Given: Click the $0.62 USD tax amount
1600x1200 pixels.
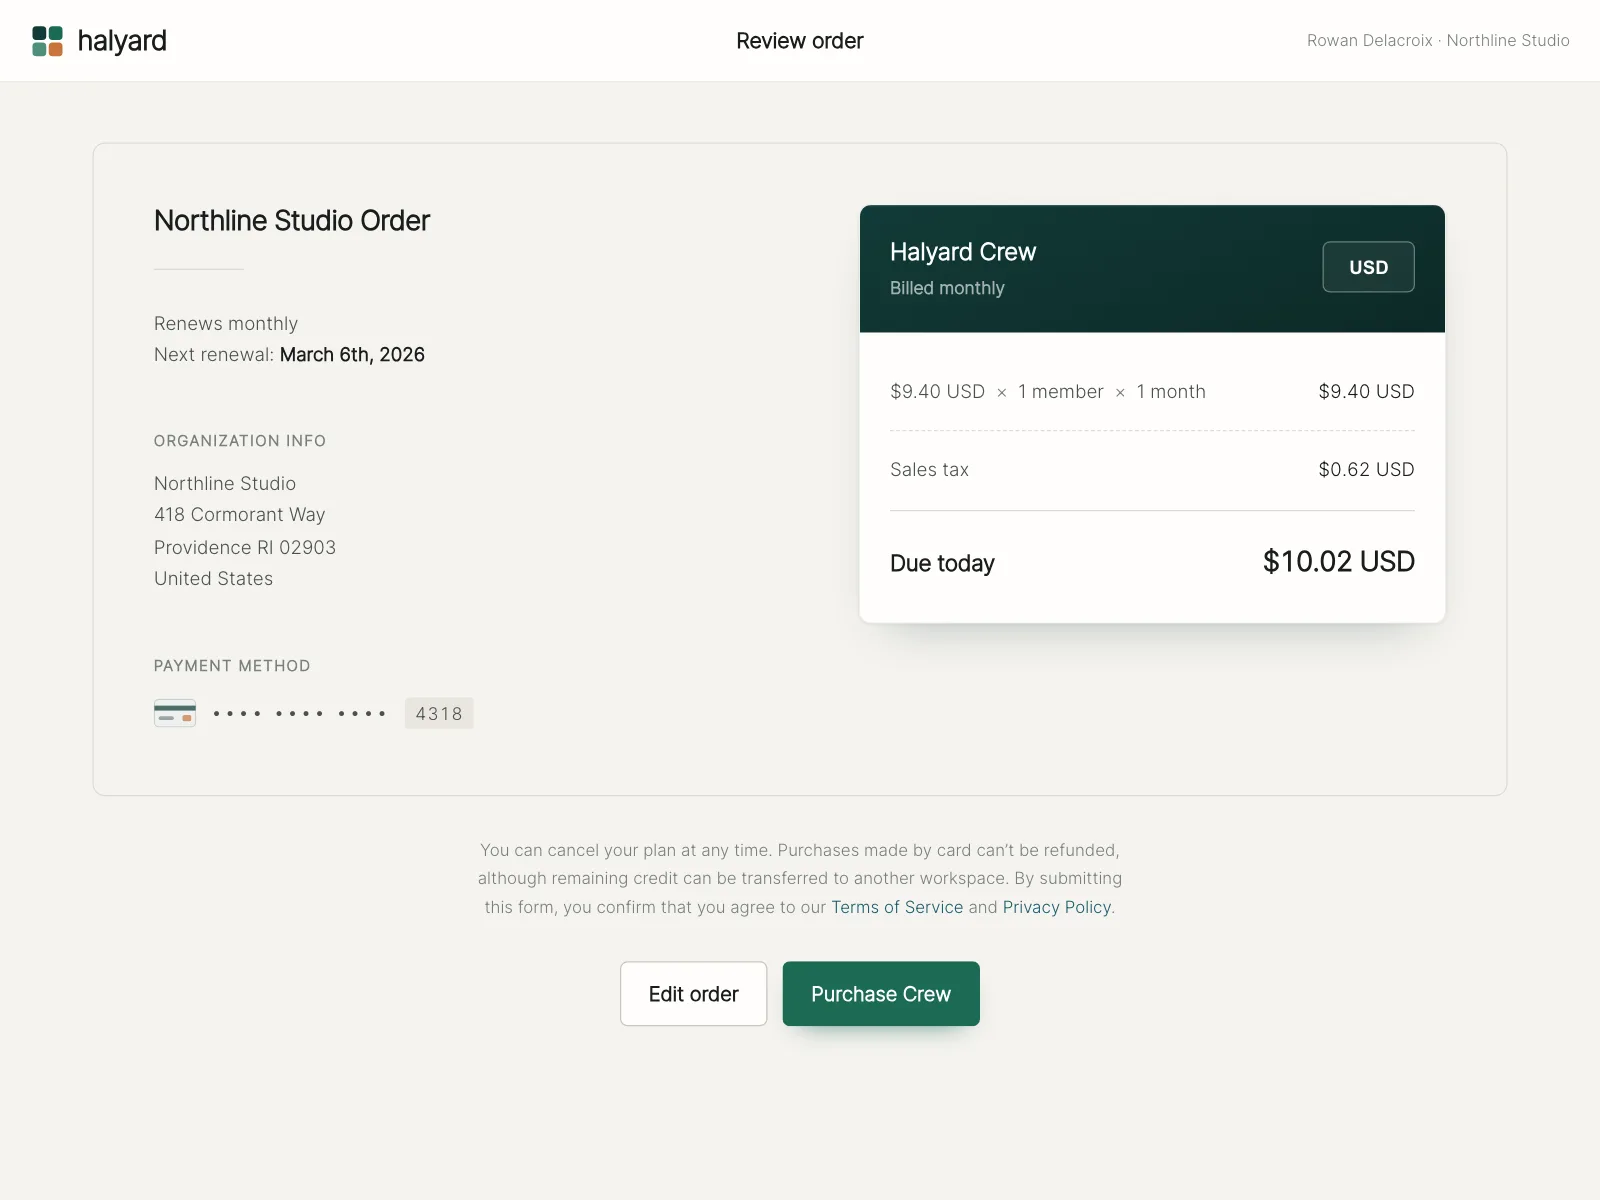Looking at the screenshot, I should [x=1366, y=470].
